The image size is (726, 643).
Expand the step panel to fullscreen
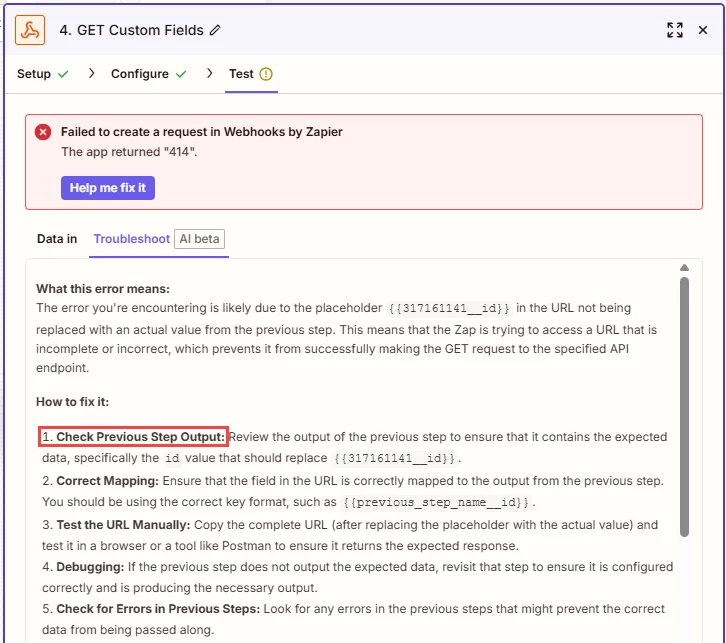(x=675, y=30)
